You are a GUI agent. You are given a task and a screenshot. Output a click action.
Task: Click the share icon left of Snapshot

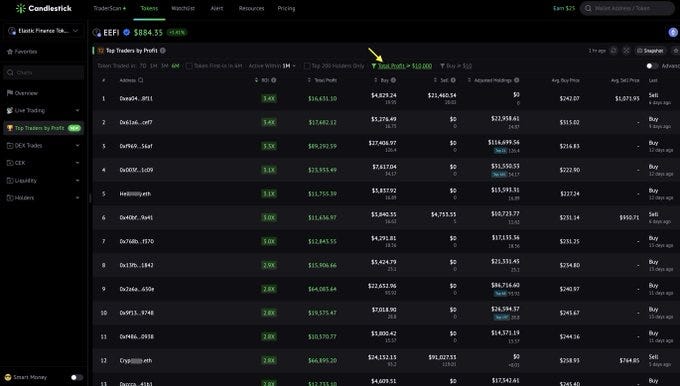point(626,51)
